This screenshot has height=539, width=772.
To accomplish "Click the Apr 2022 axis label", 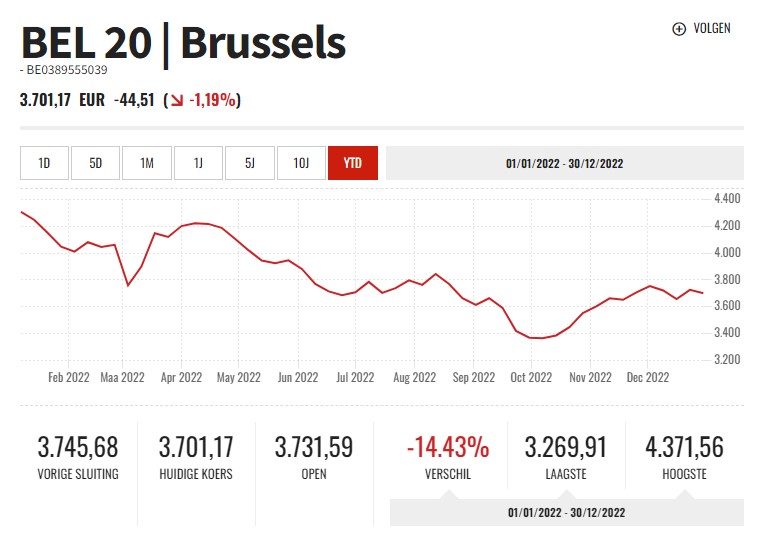I will pyautogui.click(x=182, y=377).
